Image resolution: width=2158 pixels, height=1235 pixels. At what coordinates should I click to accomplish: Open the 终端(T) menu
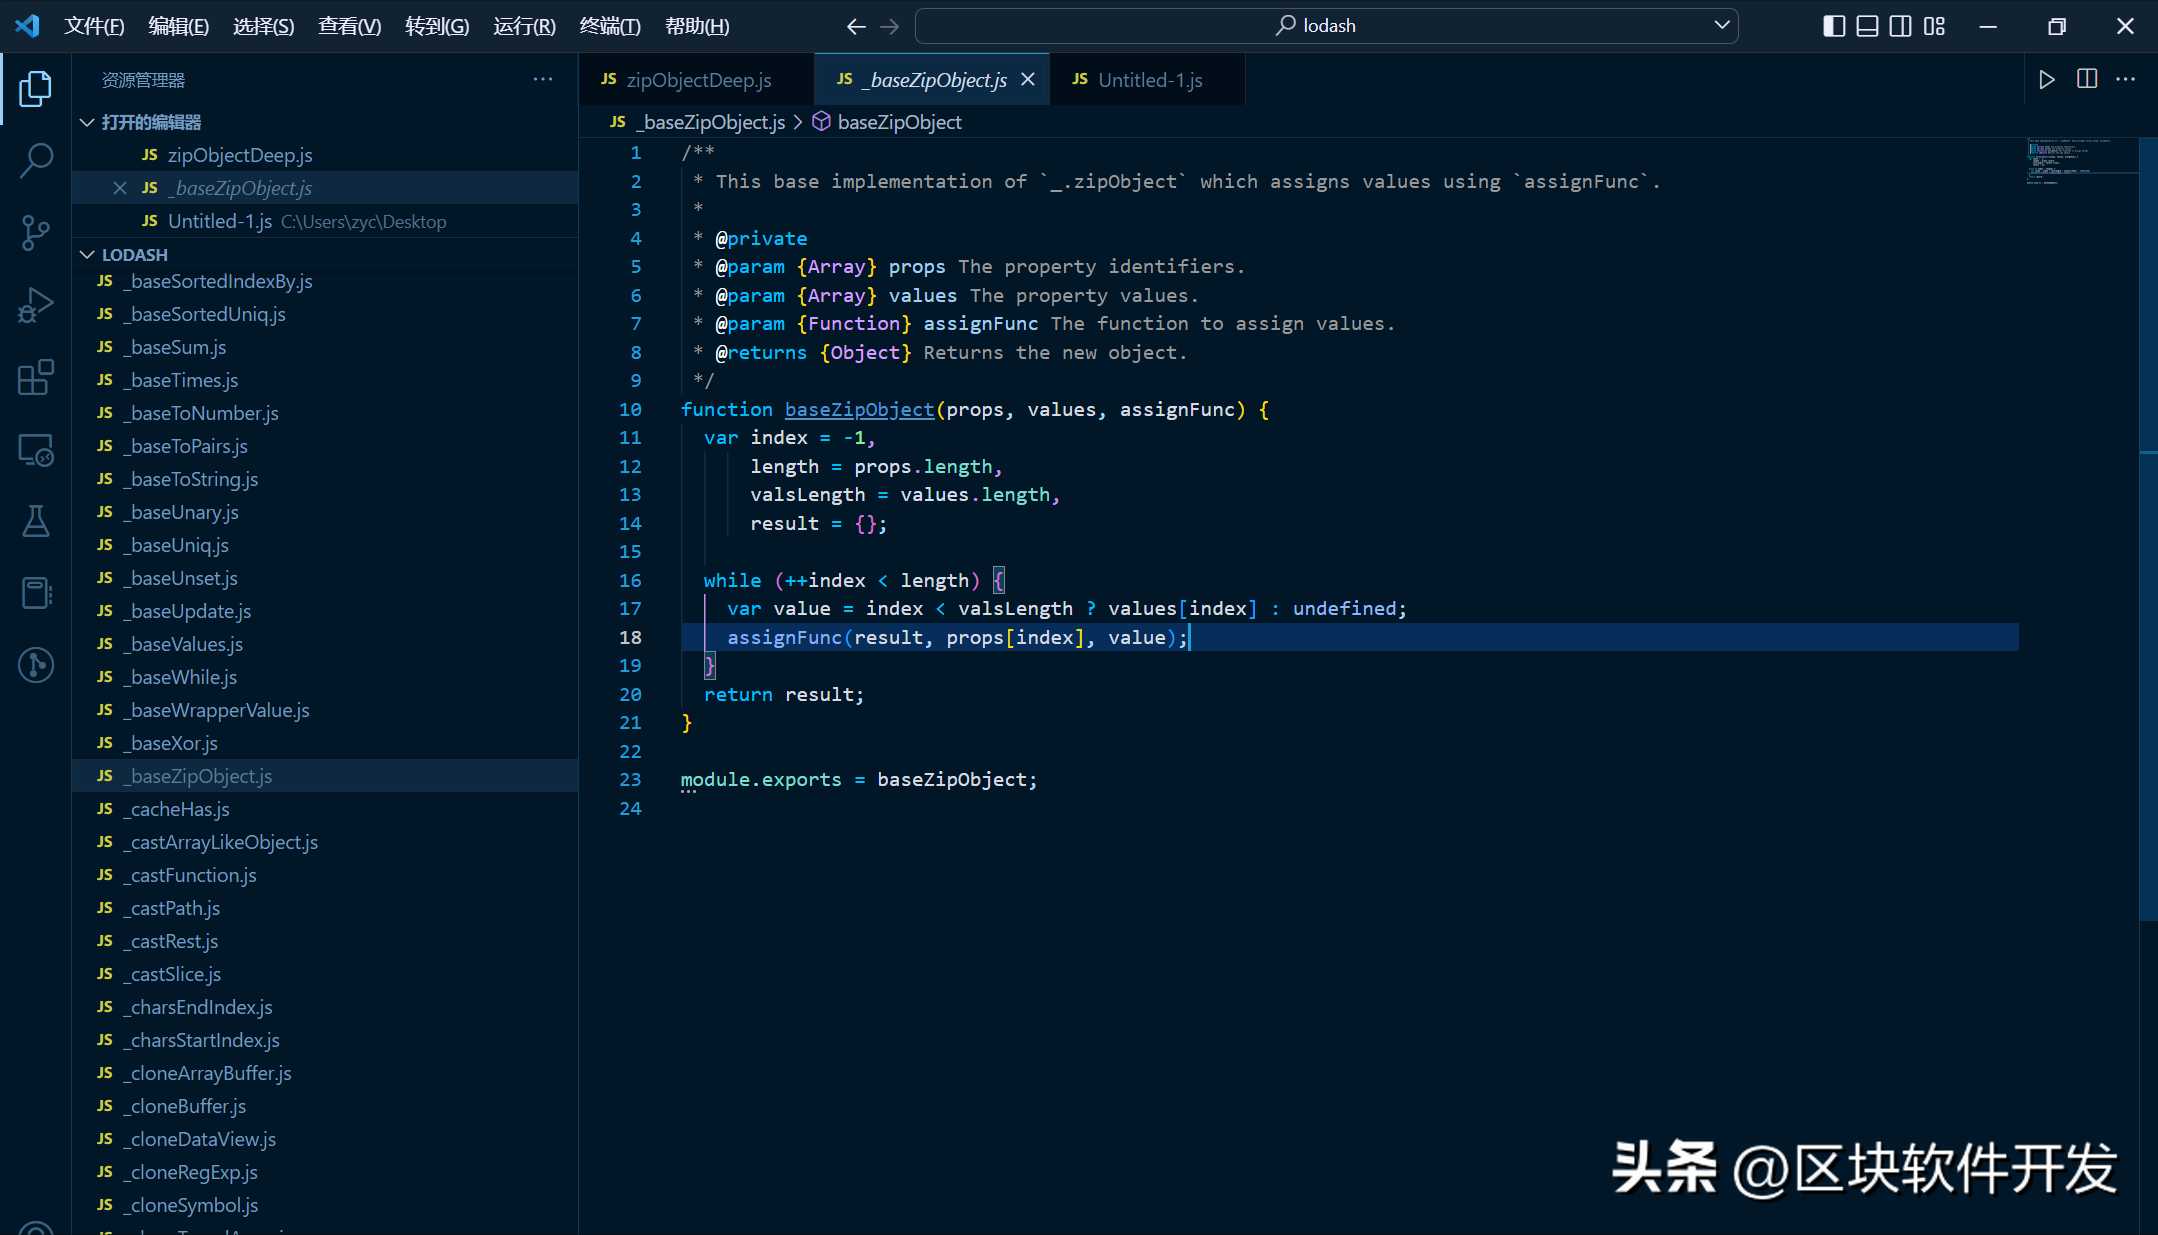click(610, 26)
